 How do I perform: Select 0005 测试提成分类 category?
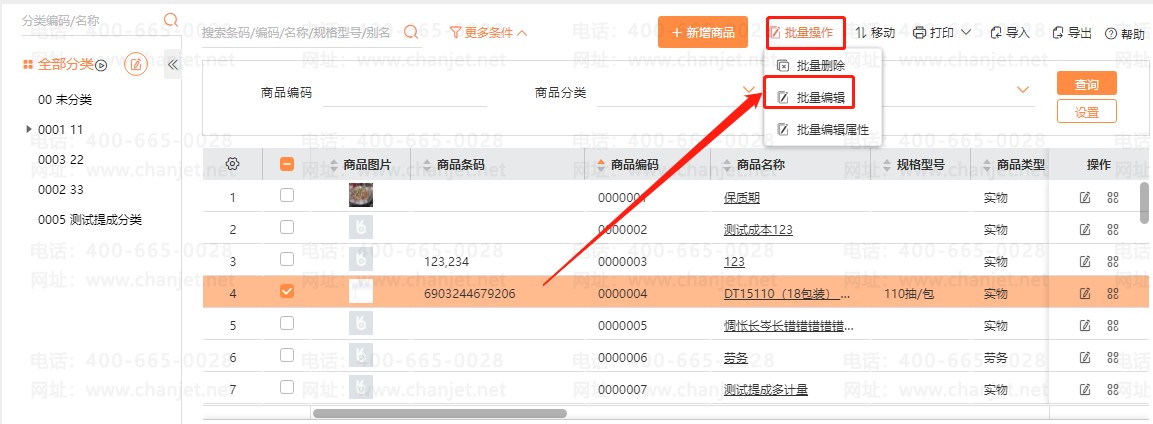[90, 220]
